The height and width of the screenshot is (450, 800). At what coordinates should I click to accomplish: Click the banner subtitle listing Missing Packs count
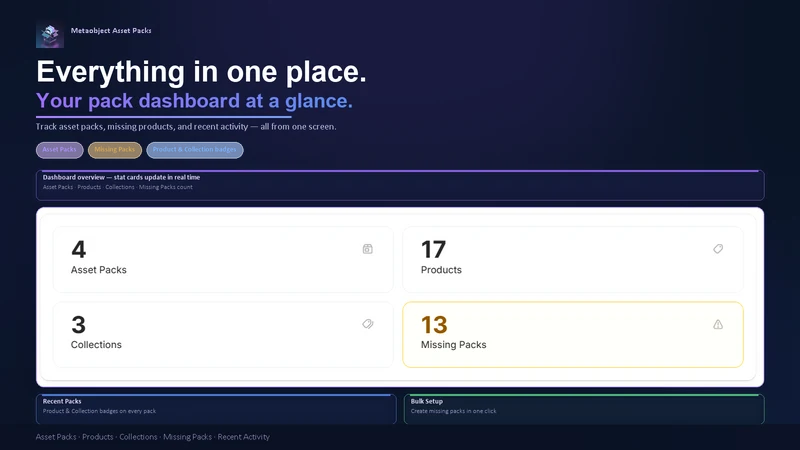click(x=118, y=187)
